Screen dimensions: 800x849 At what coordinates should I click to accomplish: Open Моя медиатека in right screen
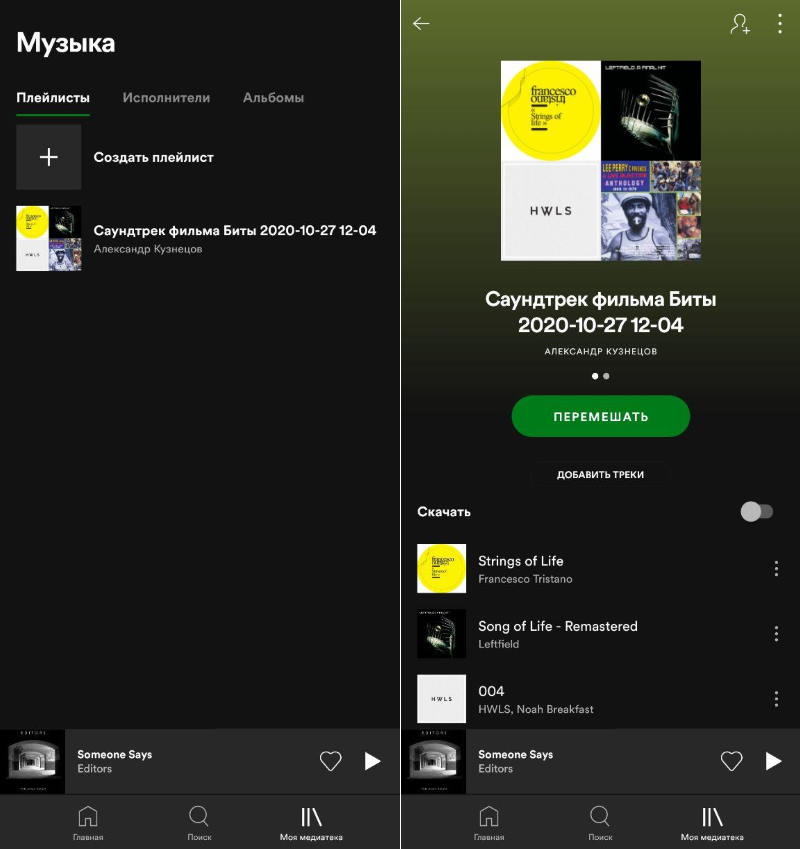coord(712,822)
